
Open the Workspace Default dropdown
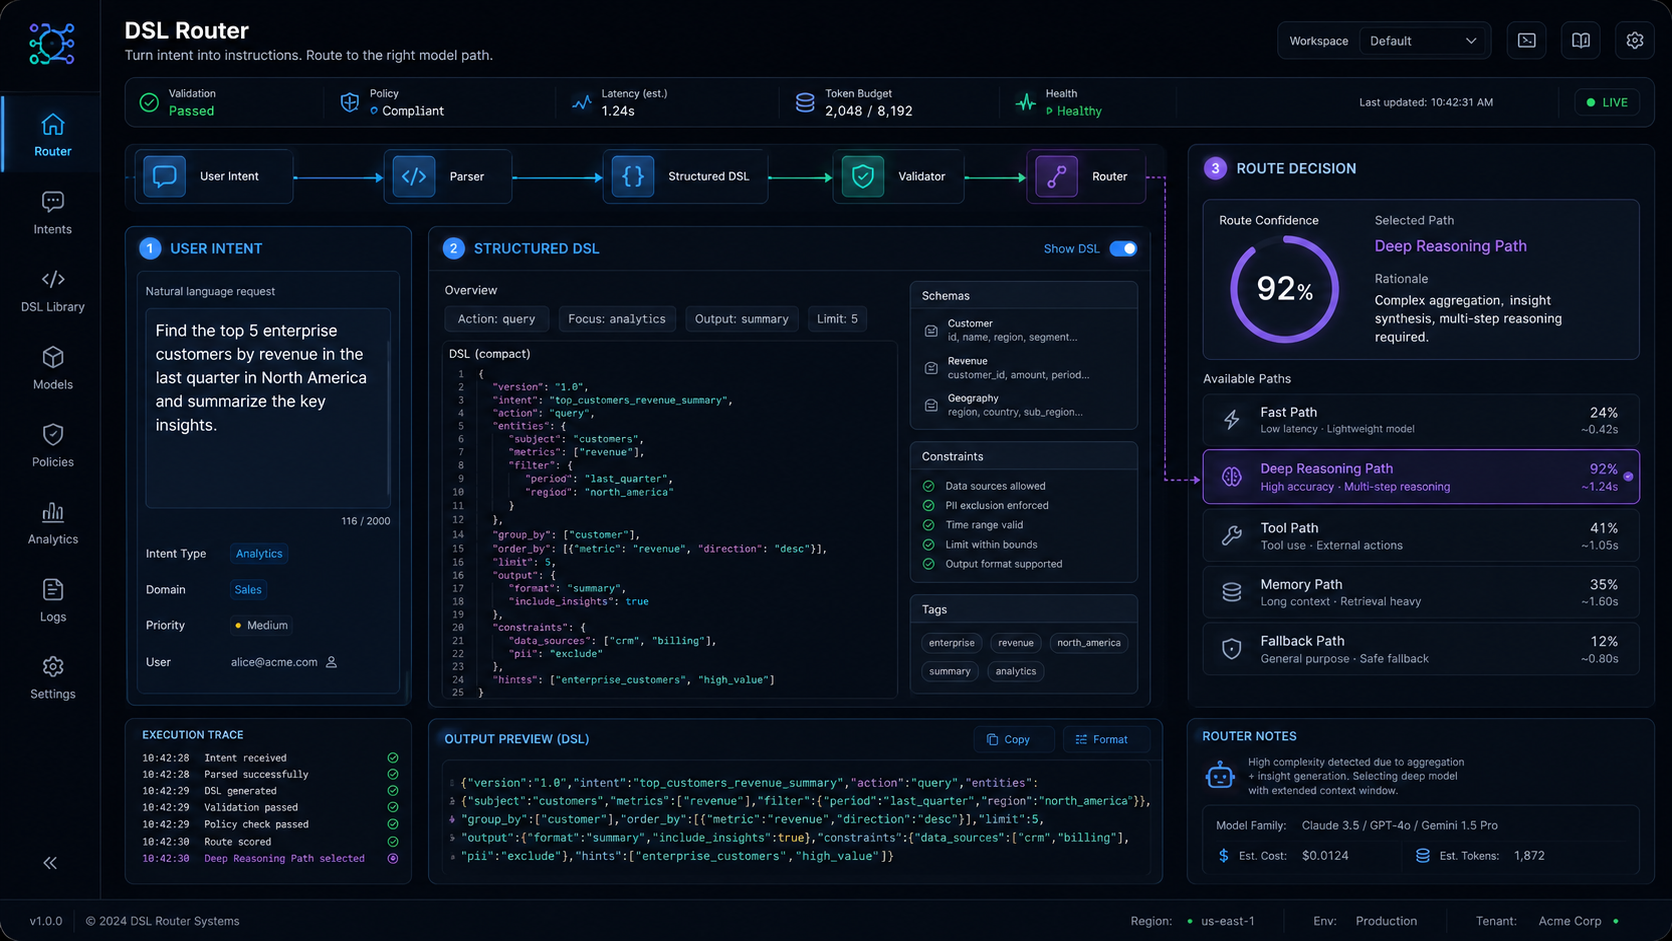1424,41
